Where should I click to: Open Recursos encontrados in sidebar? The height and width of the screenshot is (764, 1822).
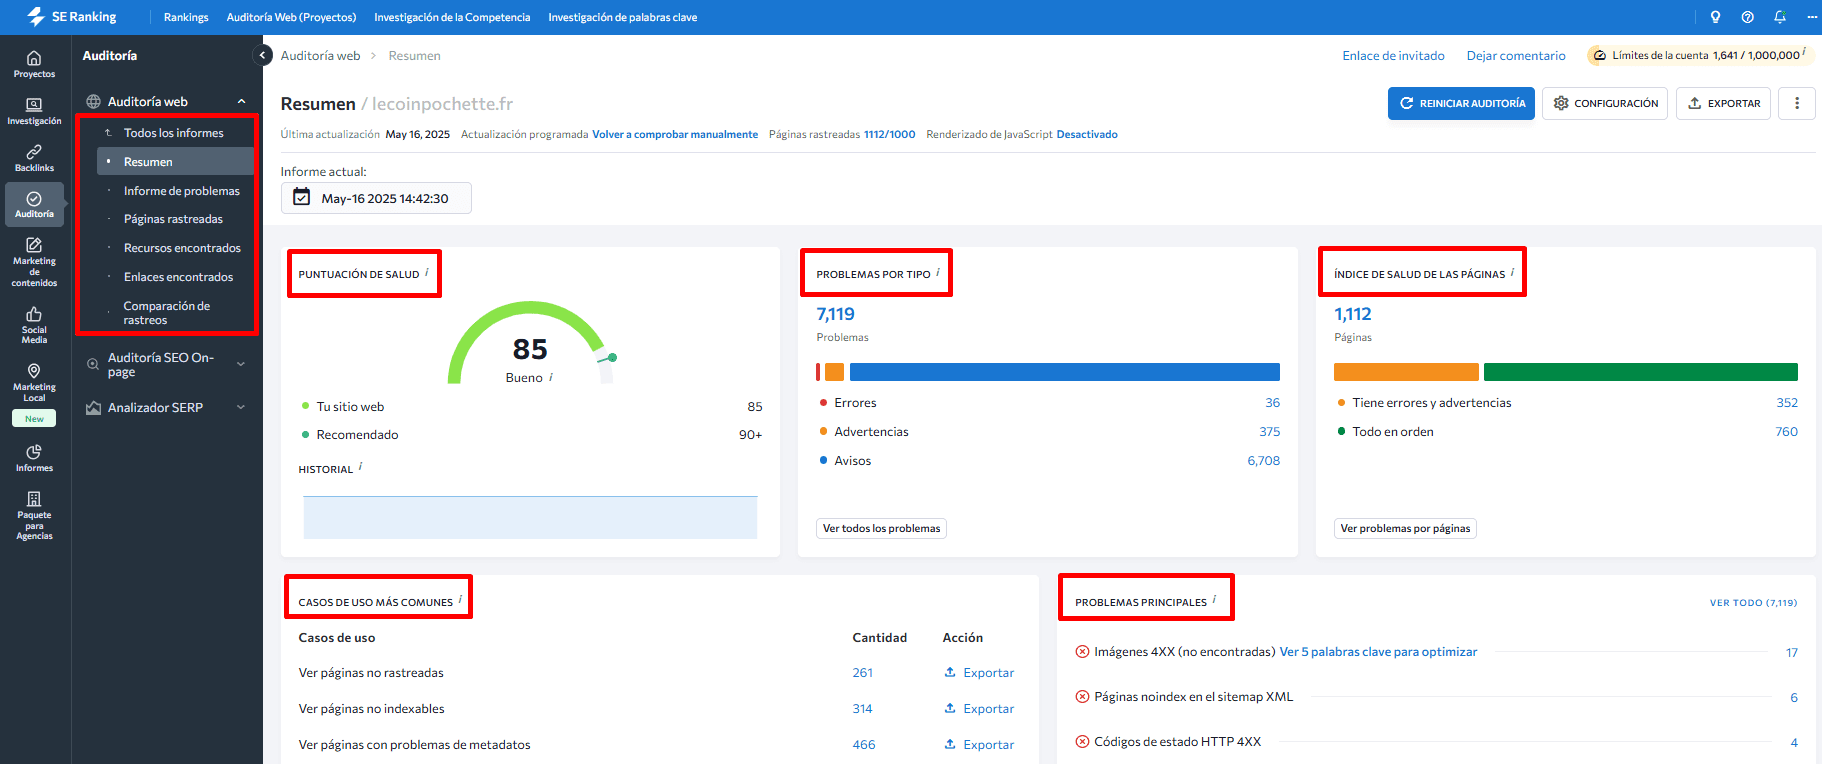coord(182,248)
